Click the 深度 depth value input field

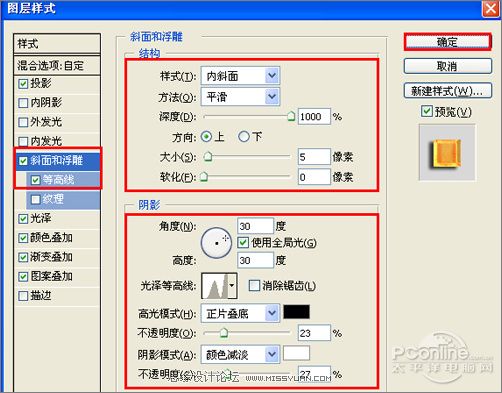point(314,117)
